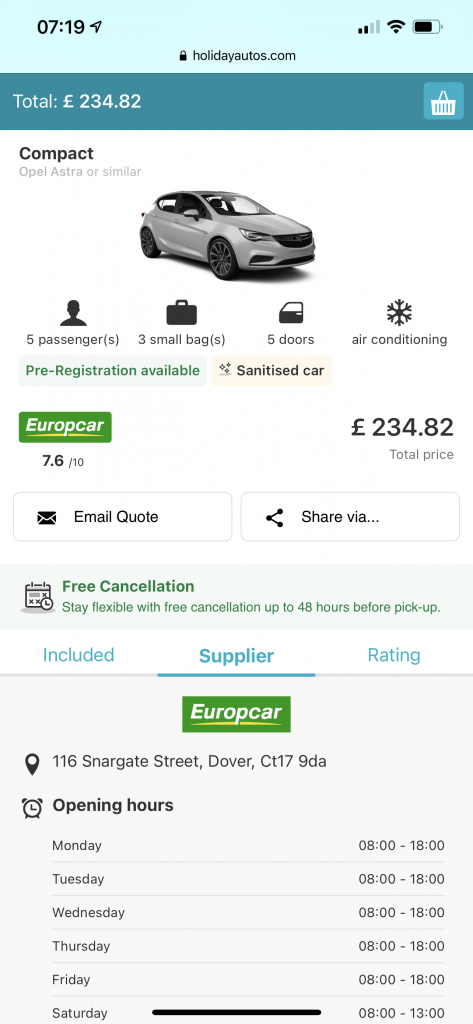The image size is (473, 1024).
Task: Tap the car door icon
Action: click(x=290, y=313)
